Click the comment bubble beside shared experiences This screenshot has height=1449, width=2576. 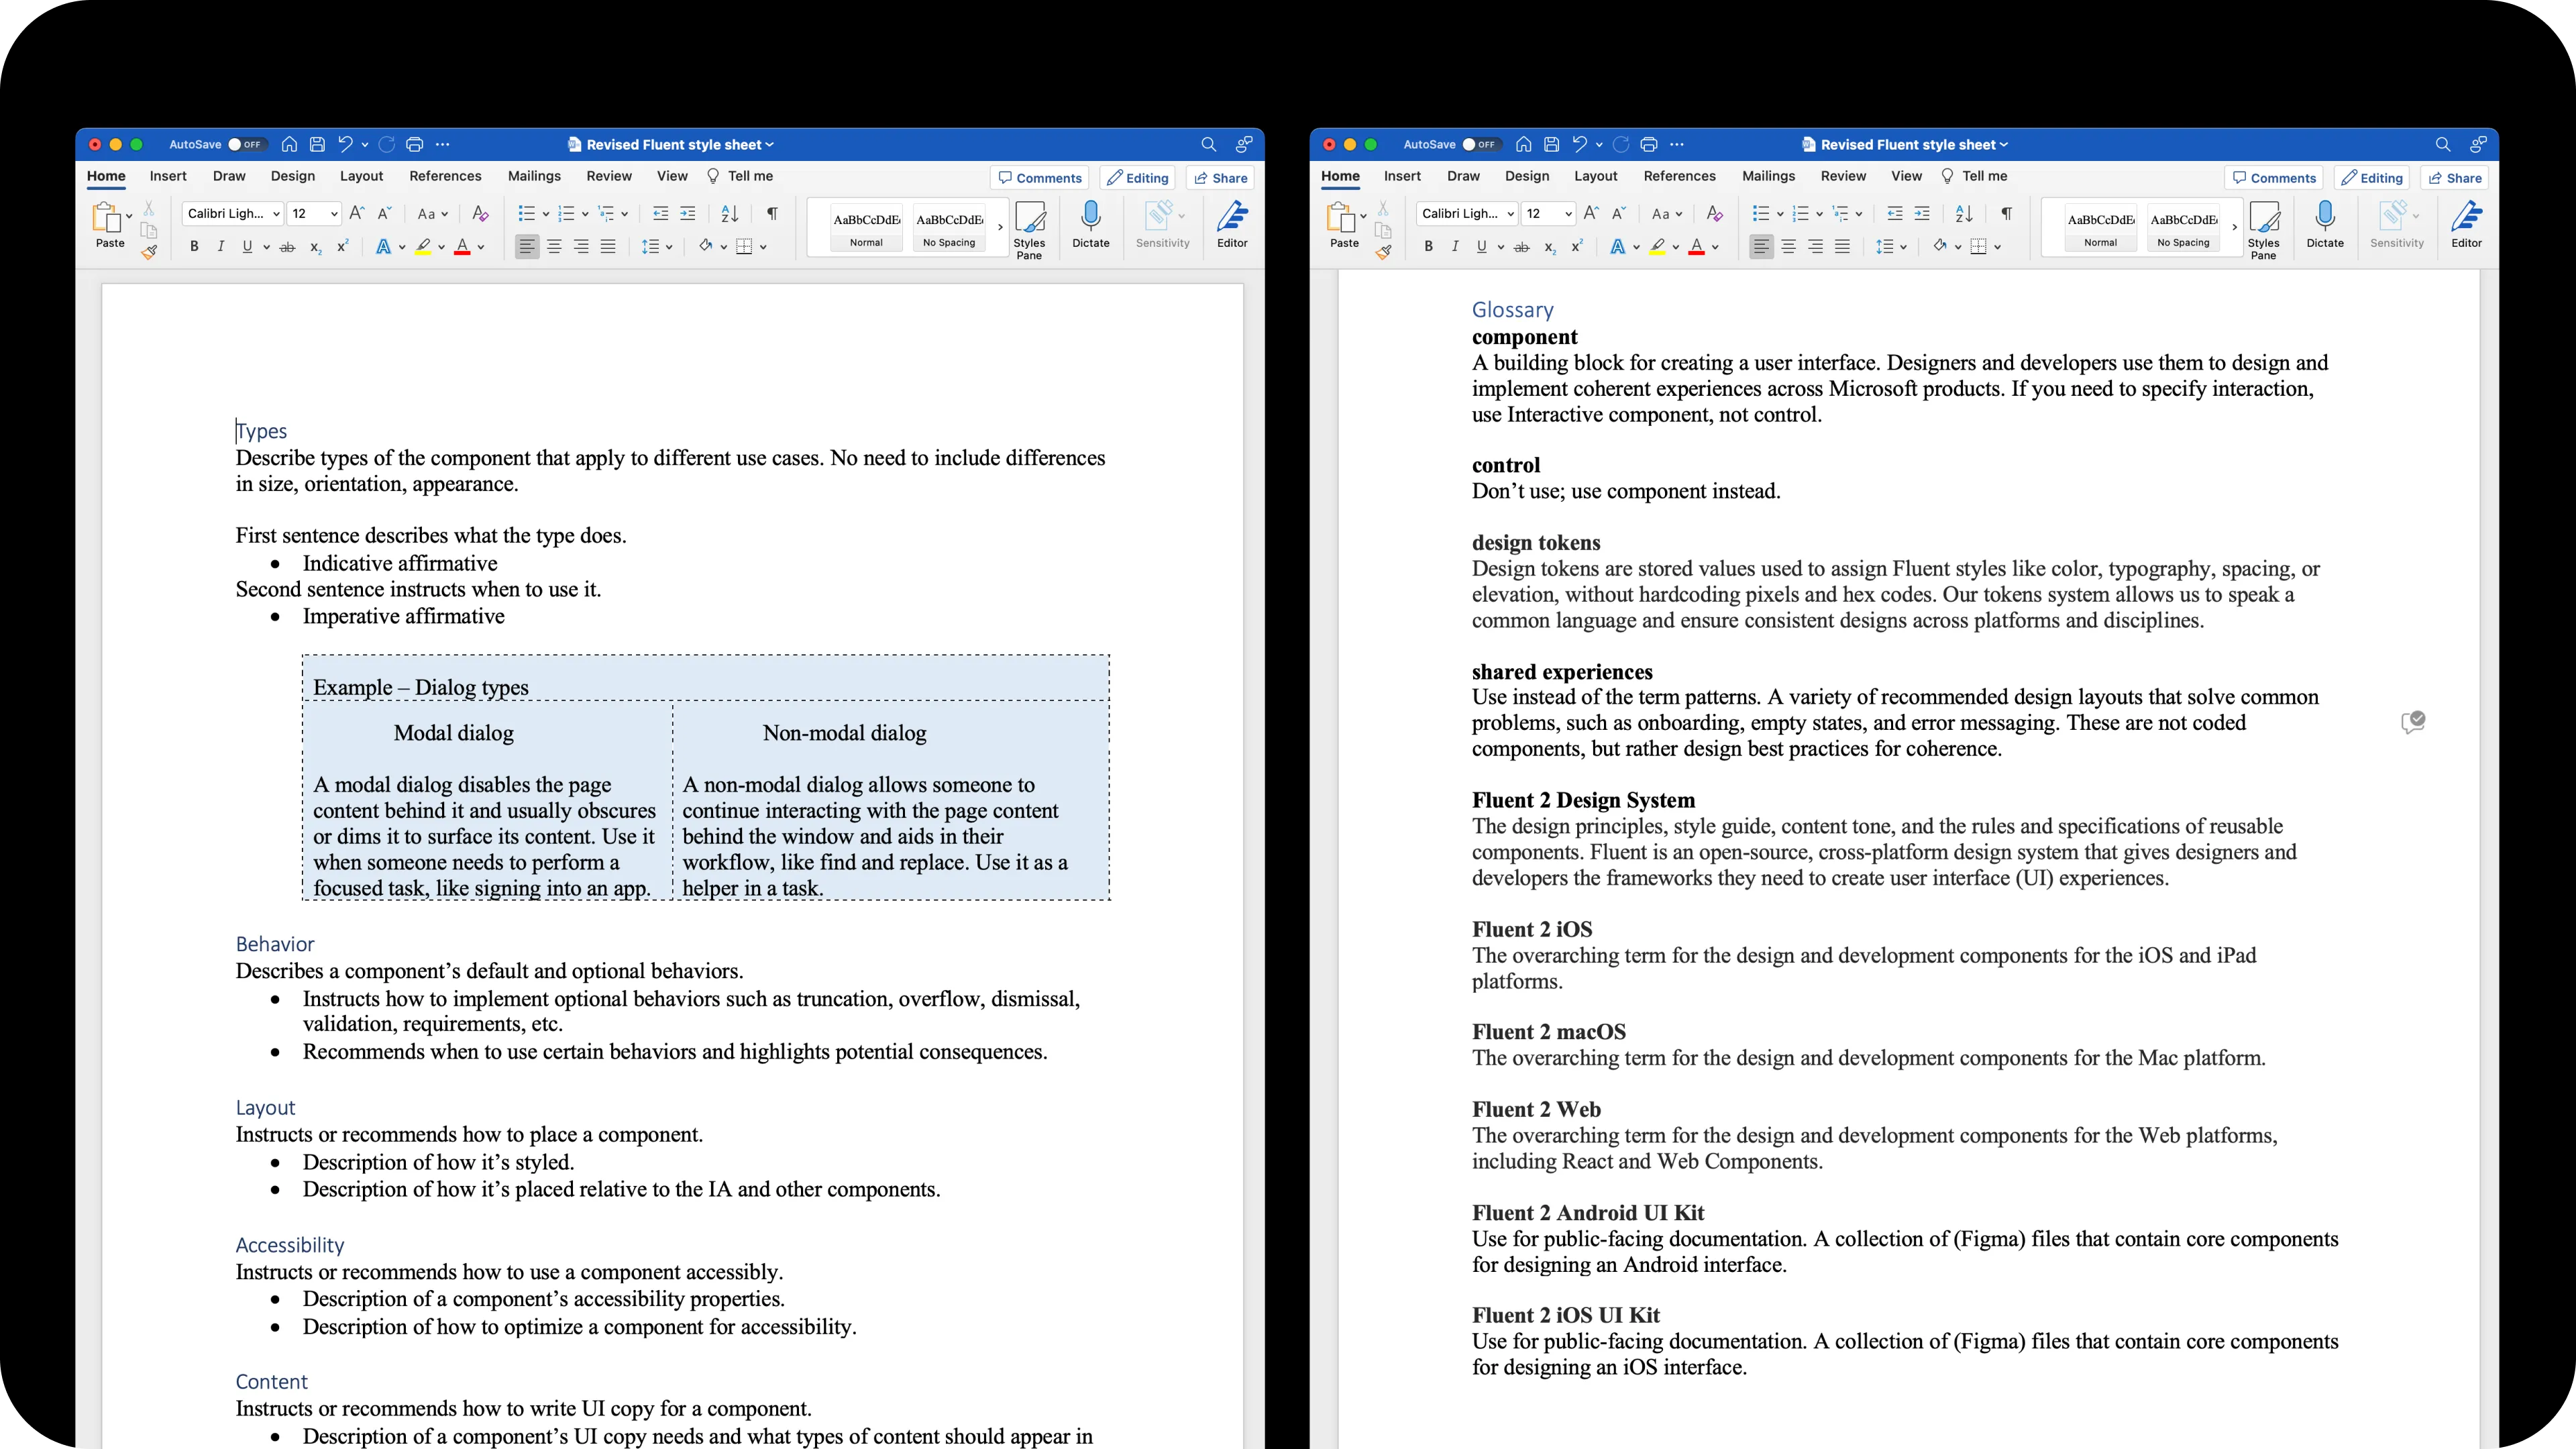point(2413,722)
